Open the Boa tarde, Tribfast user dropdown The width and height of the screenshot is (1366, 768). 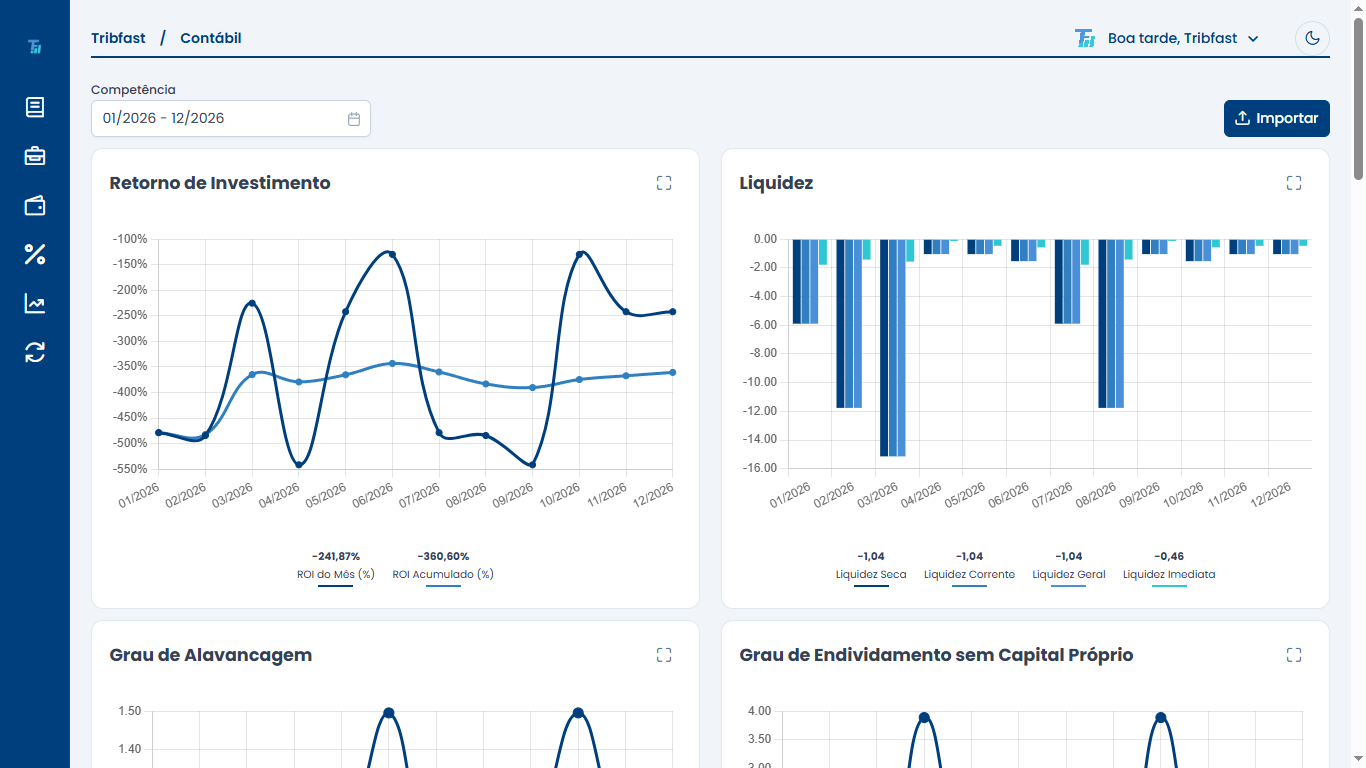click(x=1182, y=38)
